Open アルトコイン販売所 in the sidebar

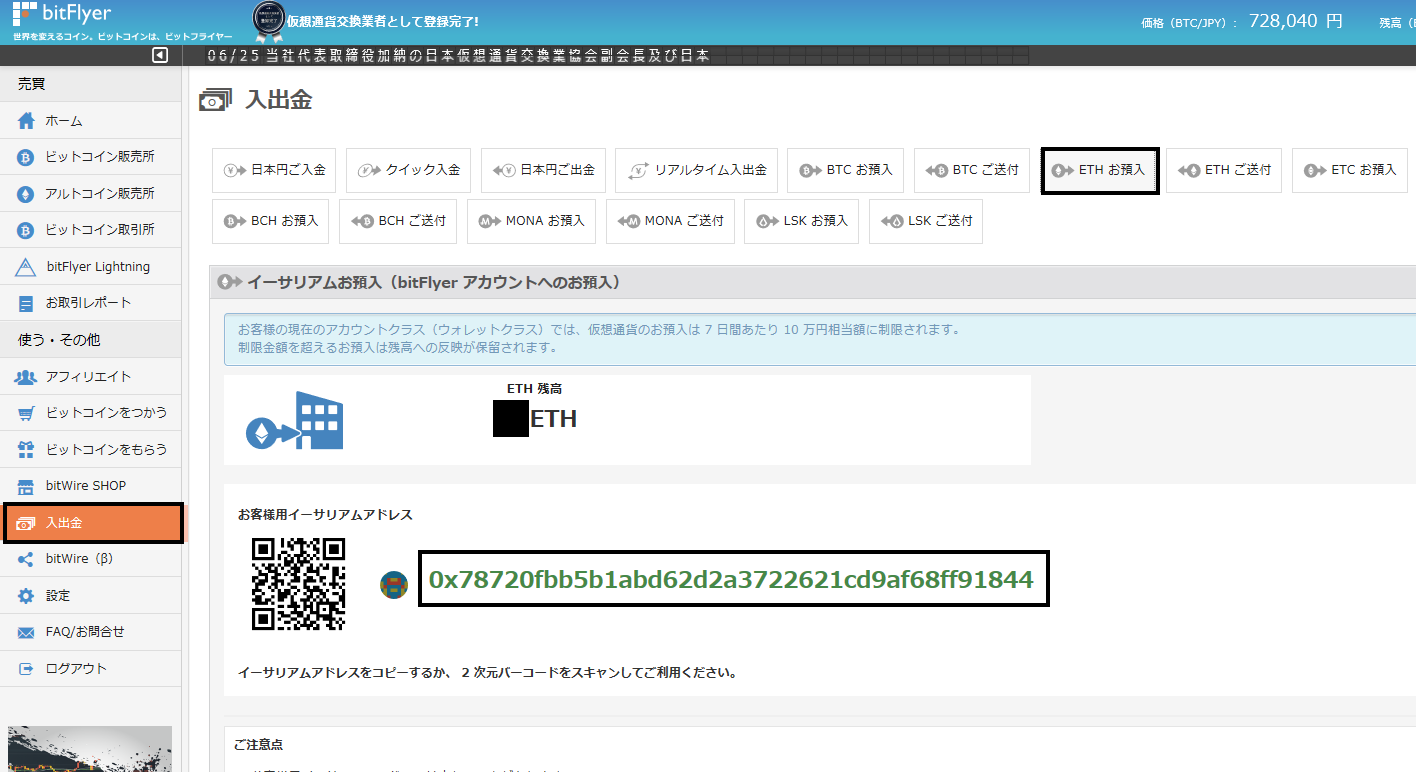point(91,193)
